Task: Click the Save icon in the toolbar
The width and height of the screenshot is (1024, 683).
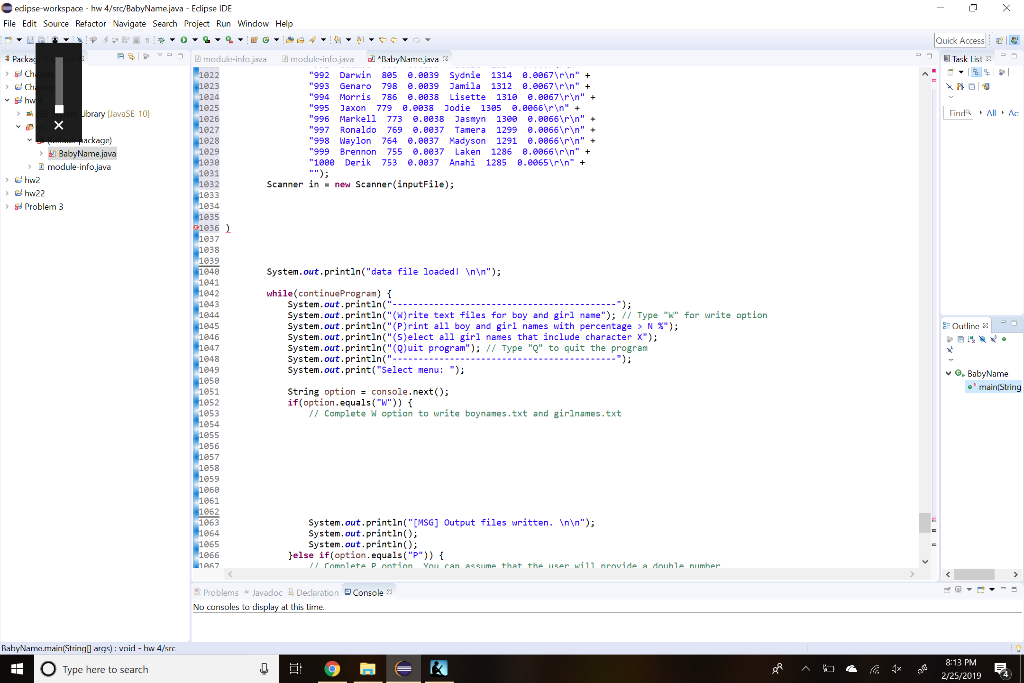Action: (29, 40)
